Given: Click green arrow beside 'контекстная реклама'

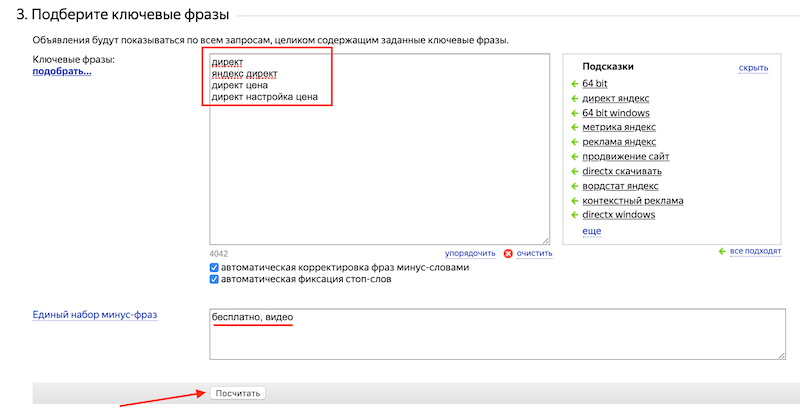Looking at the screenshot, I should (574, 201).
